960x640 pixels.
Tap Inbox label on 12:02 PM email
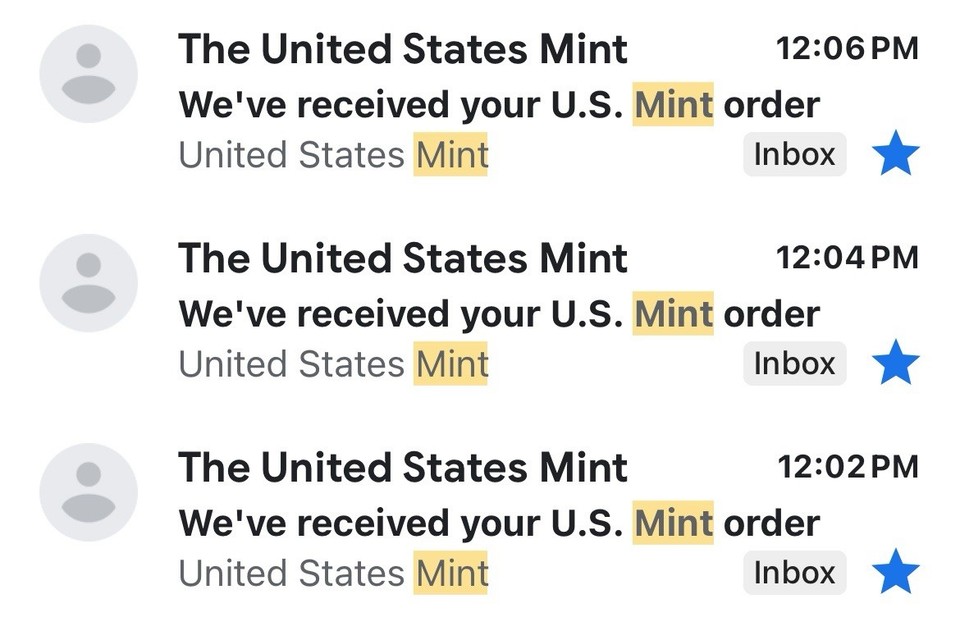(x=794, y=573)
